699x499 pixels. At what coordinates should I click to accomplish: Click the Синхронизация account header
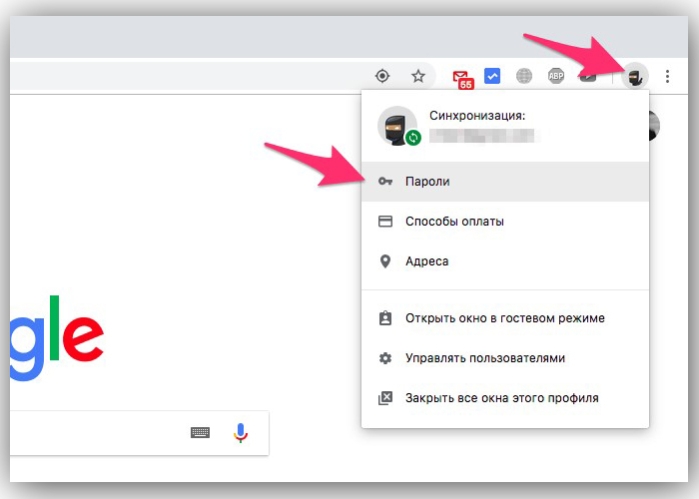tap(505, 126)
